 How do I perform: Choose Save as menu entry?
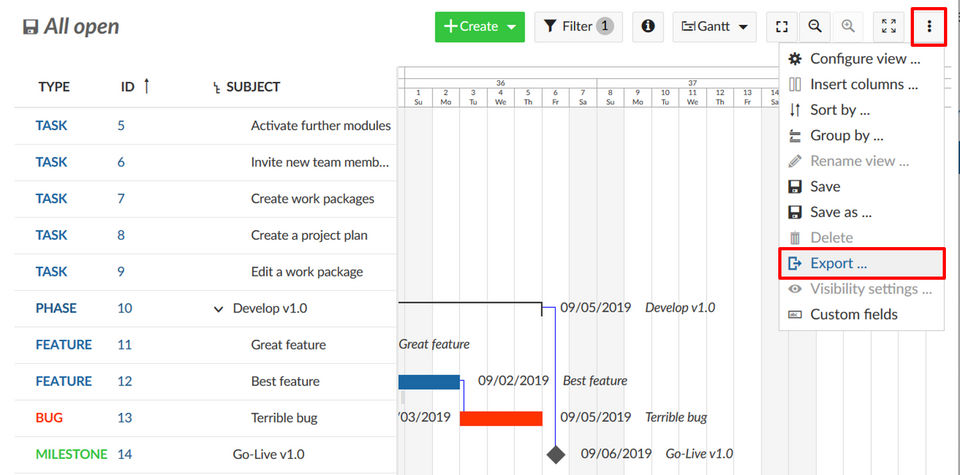coord(861,212)
